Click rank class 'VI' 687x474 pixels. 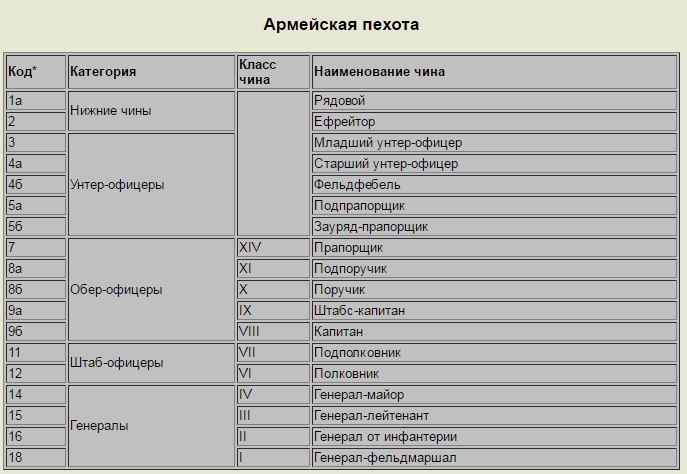point(273,374)
